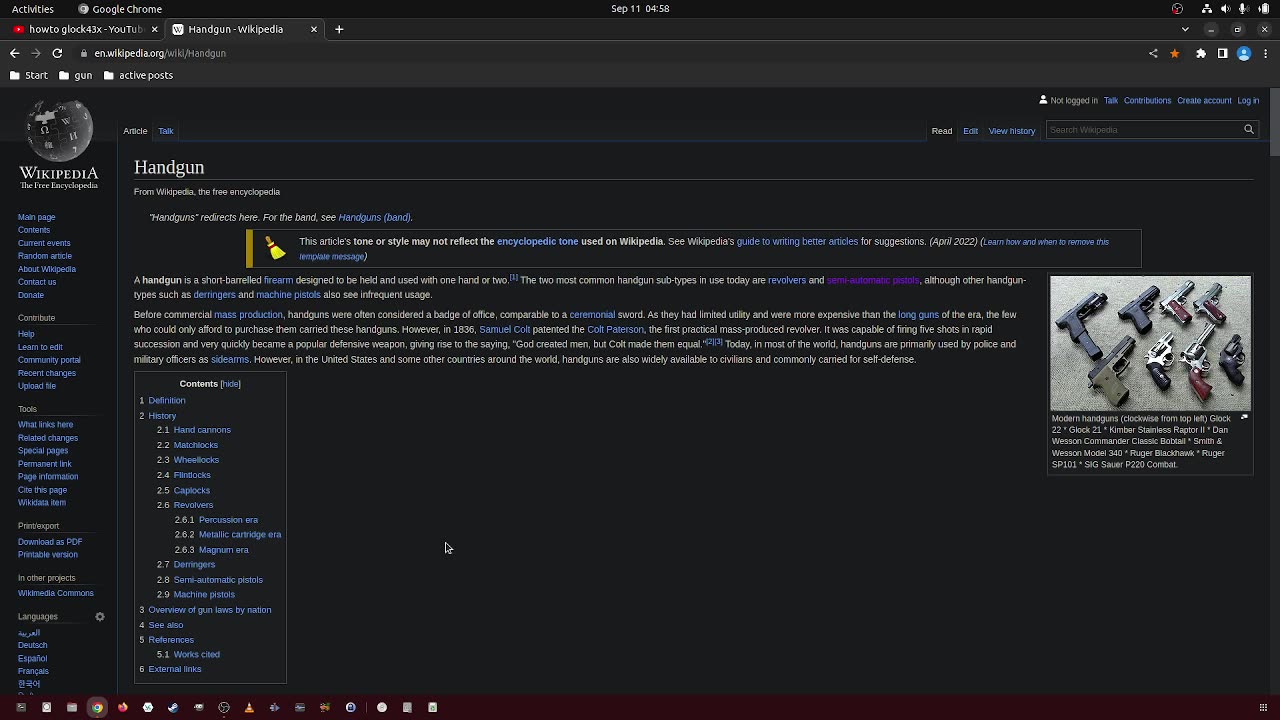The height and width of the screenshot is (720, 1280).
Task: Jump to 2.6 Revolvers section
Action: [x=185, y=505]
